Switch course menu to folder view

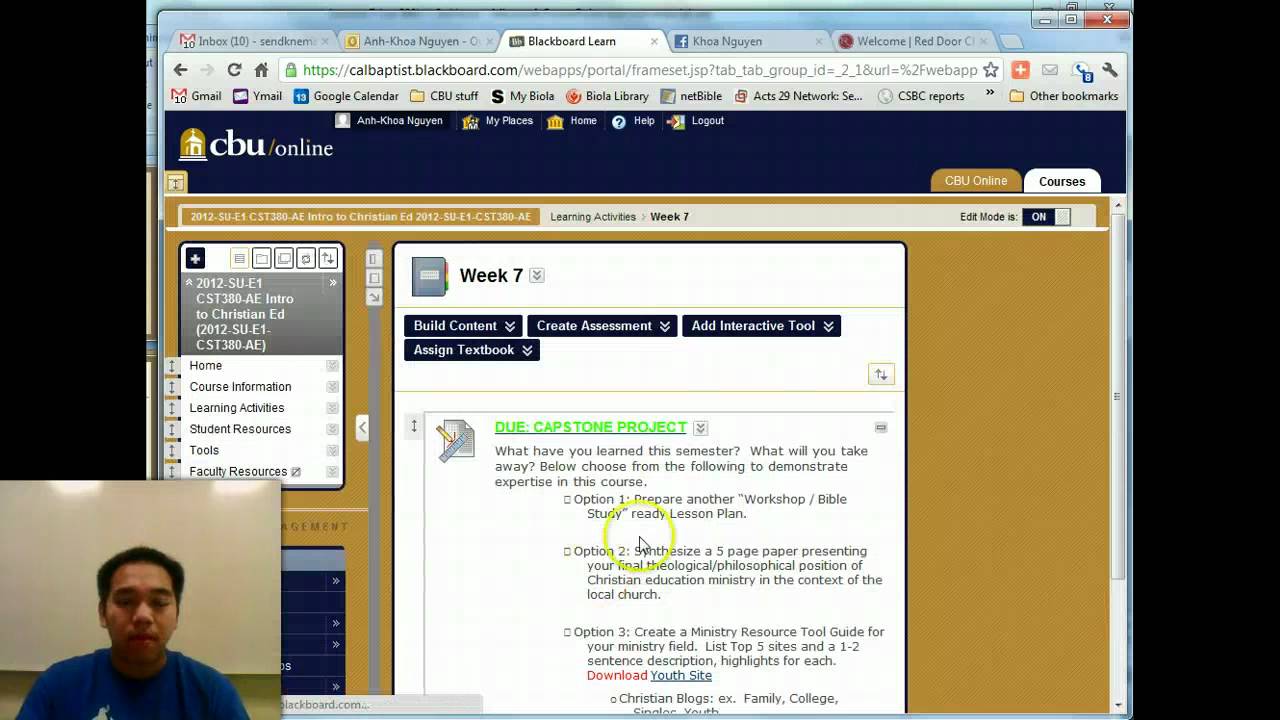(x=261, y=258)
